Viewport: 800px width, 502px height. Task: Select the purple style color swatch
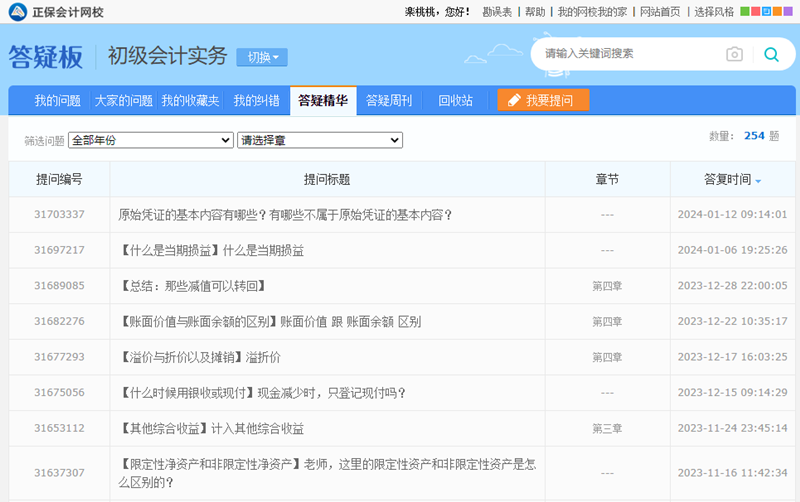[789, 12]
